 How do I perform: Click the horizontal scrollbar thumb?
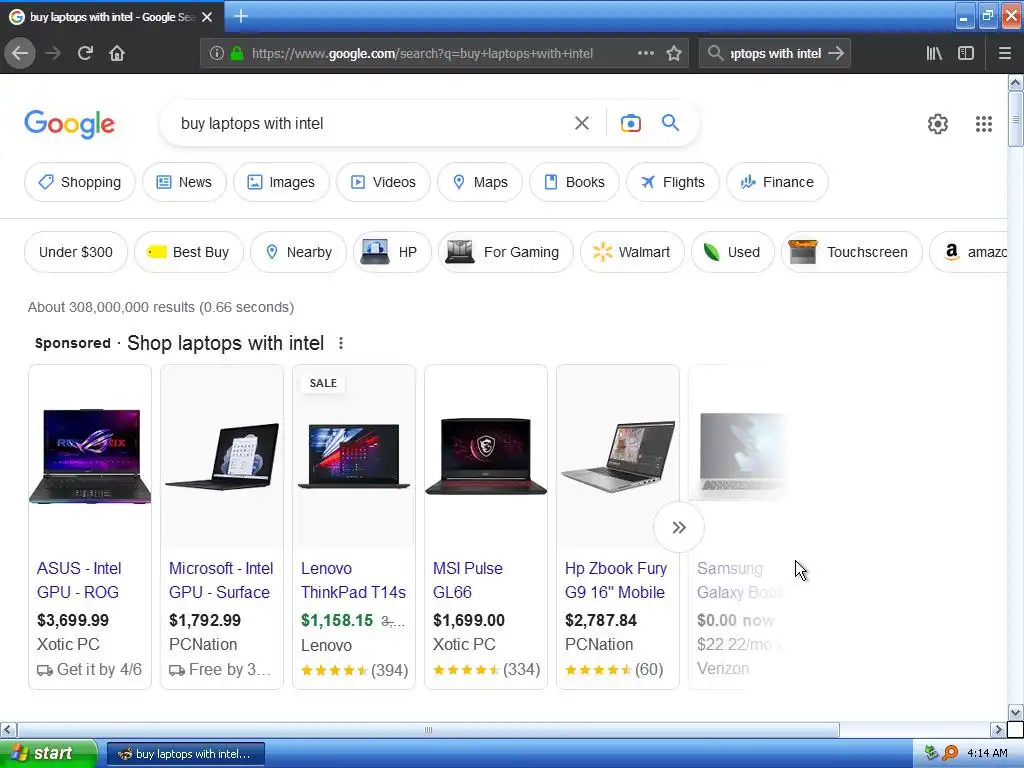428,729
